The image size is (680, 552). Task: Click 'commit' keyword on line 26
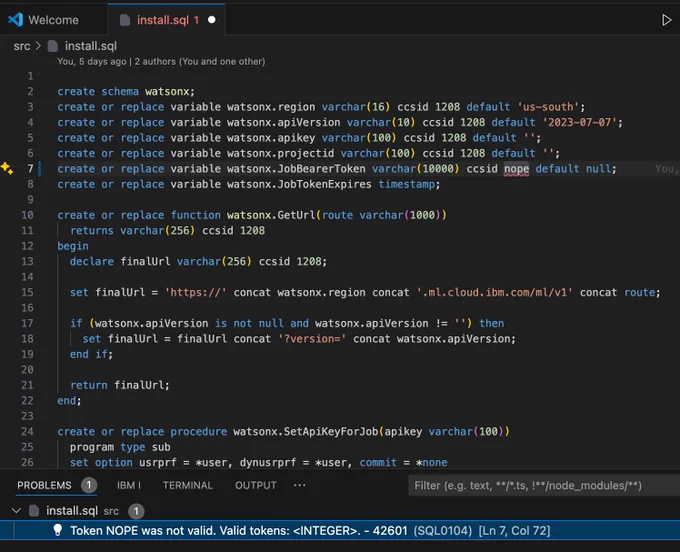tap(378, 463)
